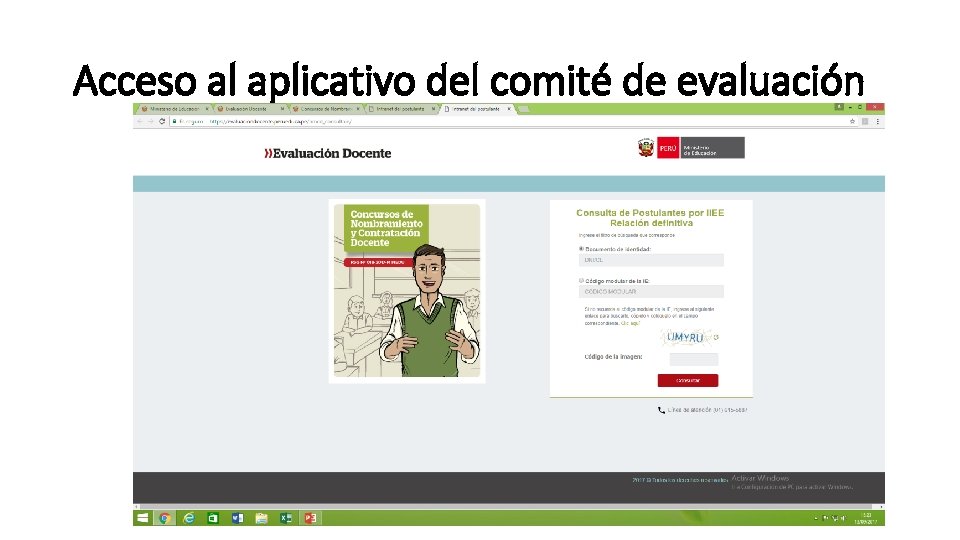Open PowerPoint from the taskbar
Image resolution: width=960 pixels, height=540 pixels.
[x=310, y=518]
